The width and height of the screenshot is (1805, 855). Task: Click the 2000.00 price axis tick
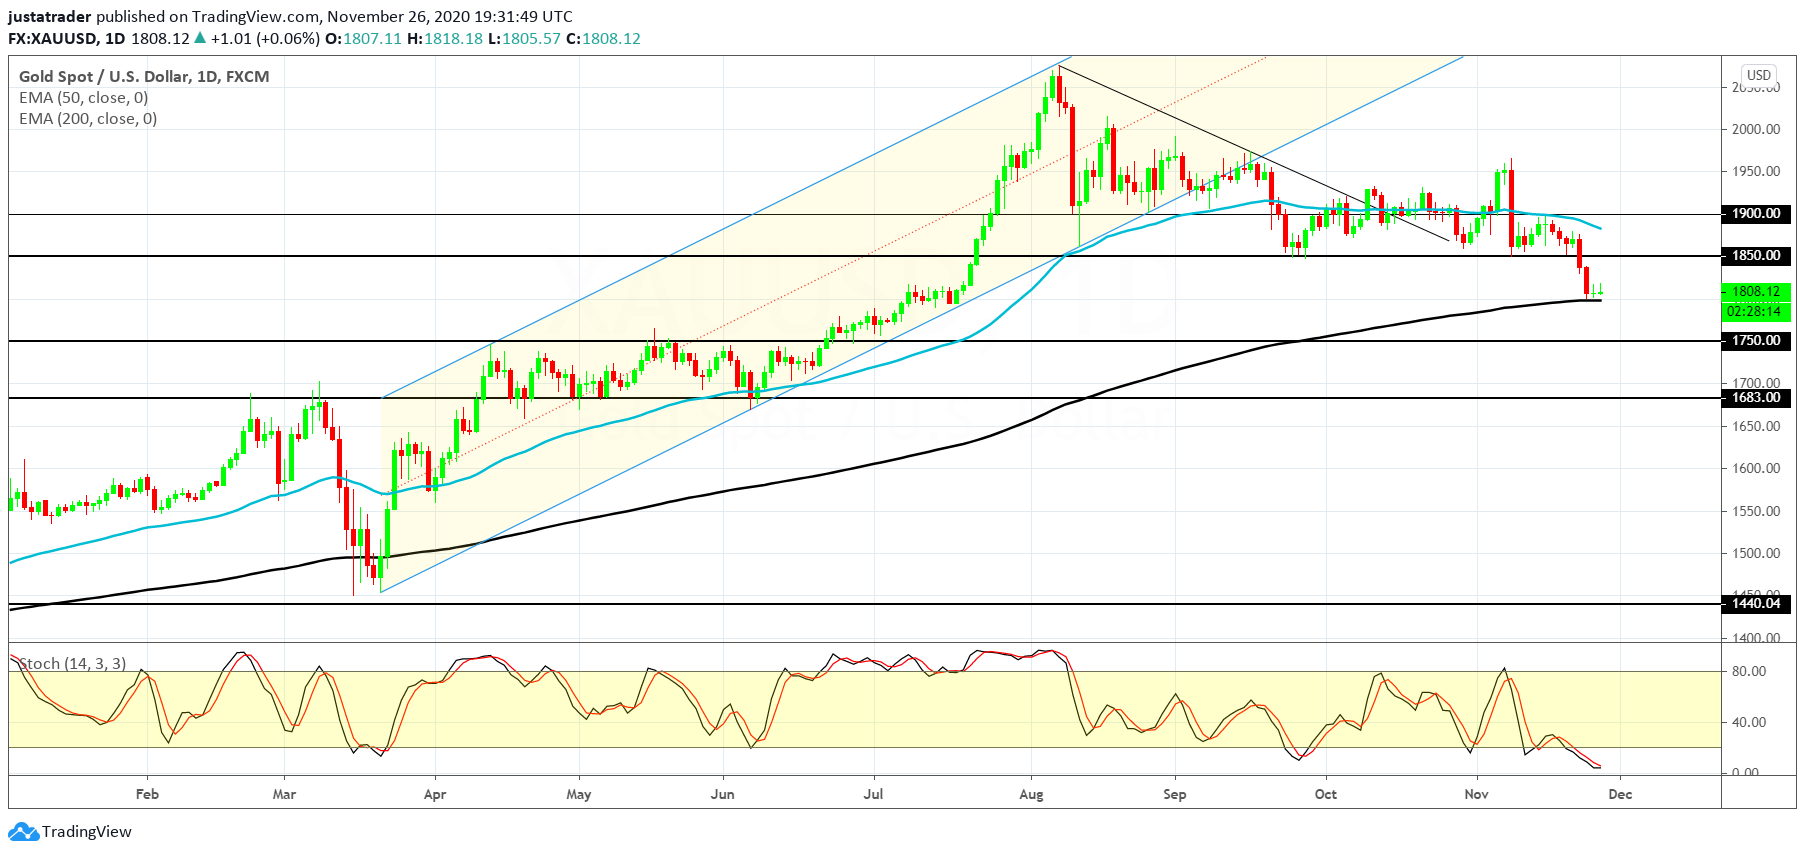pos(1756,129)
